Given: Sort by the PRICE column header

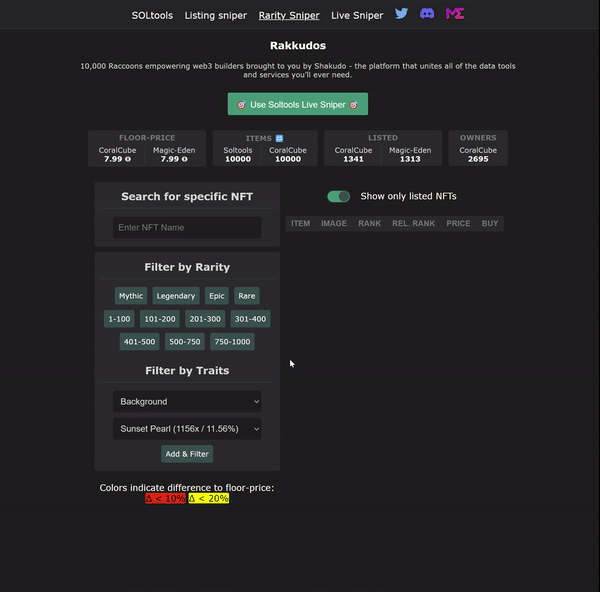Looking at the screenshot, I should (458, 224).
